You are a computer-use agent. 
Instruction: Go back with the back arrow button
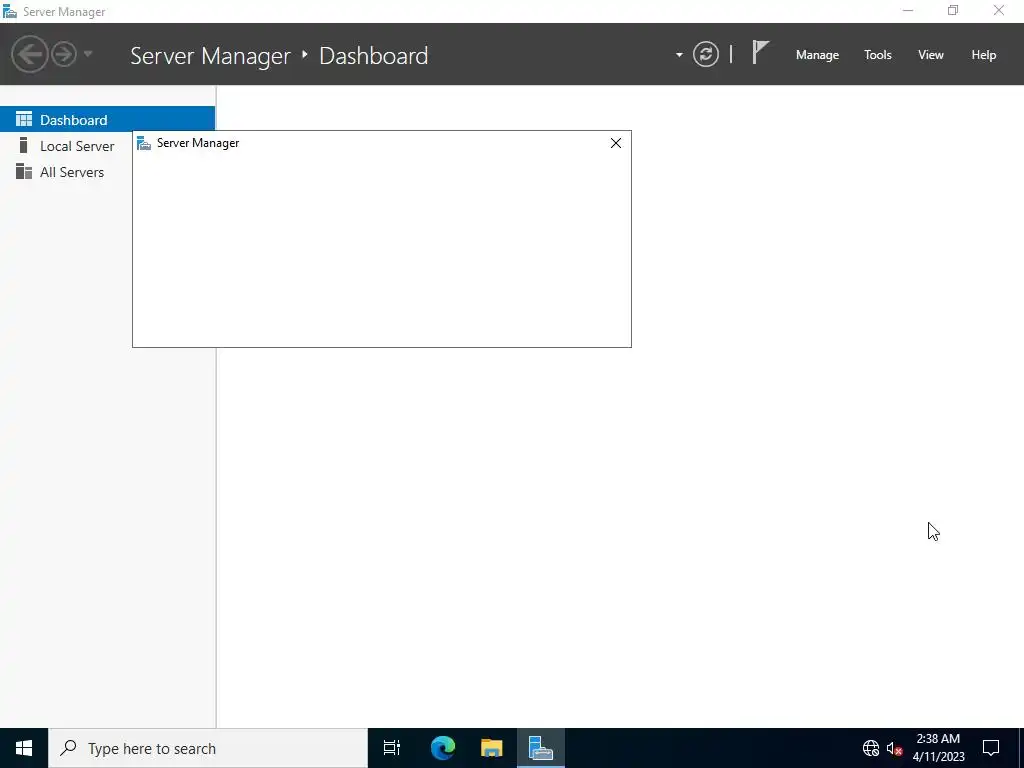(x=29, y=54)
